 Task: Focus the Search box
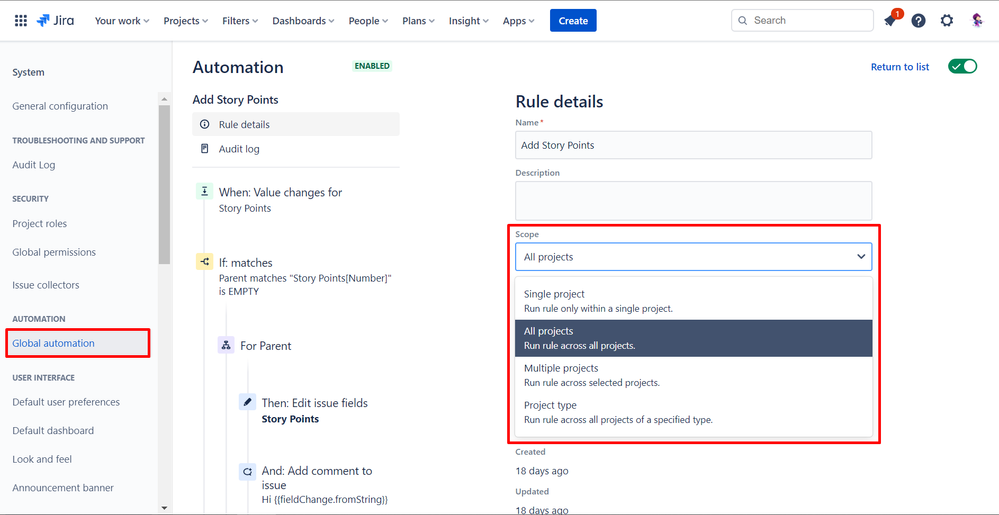click(x=802, y=20)
